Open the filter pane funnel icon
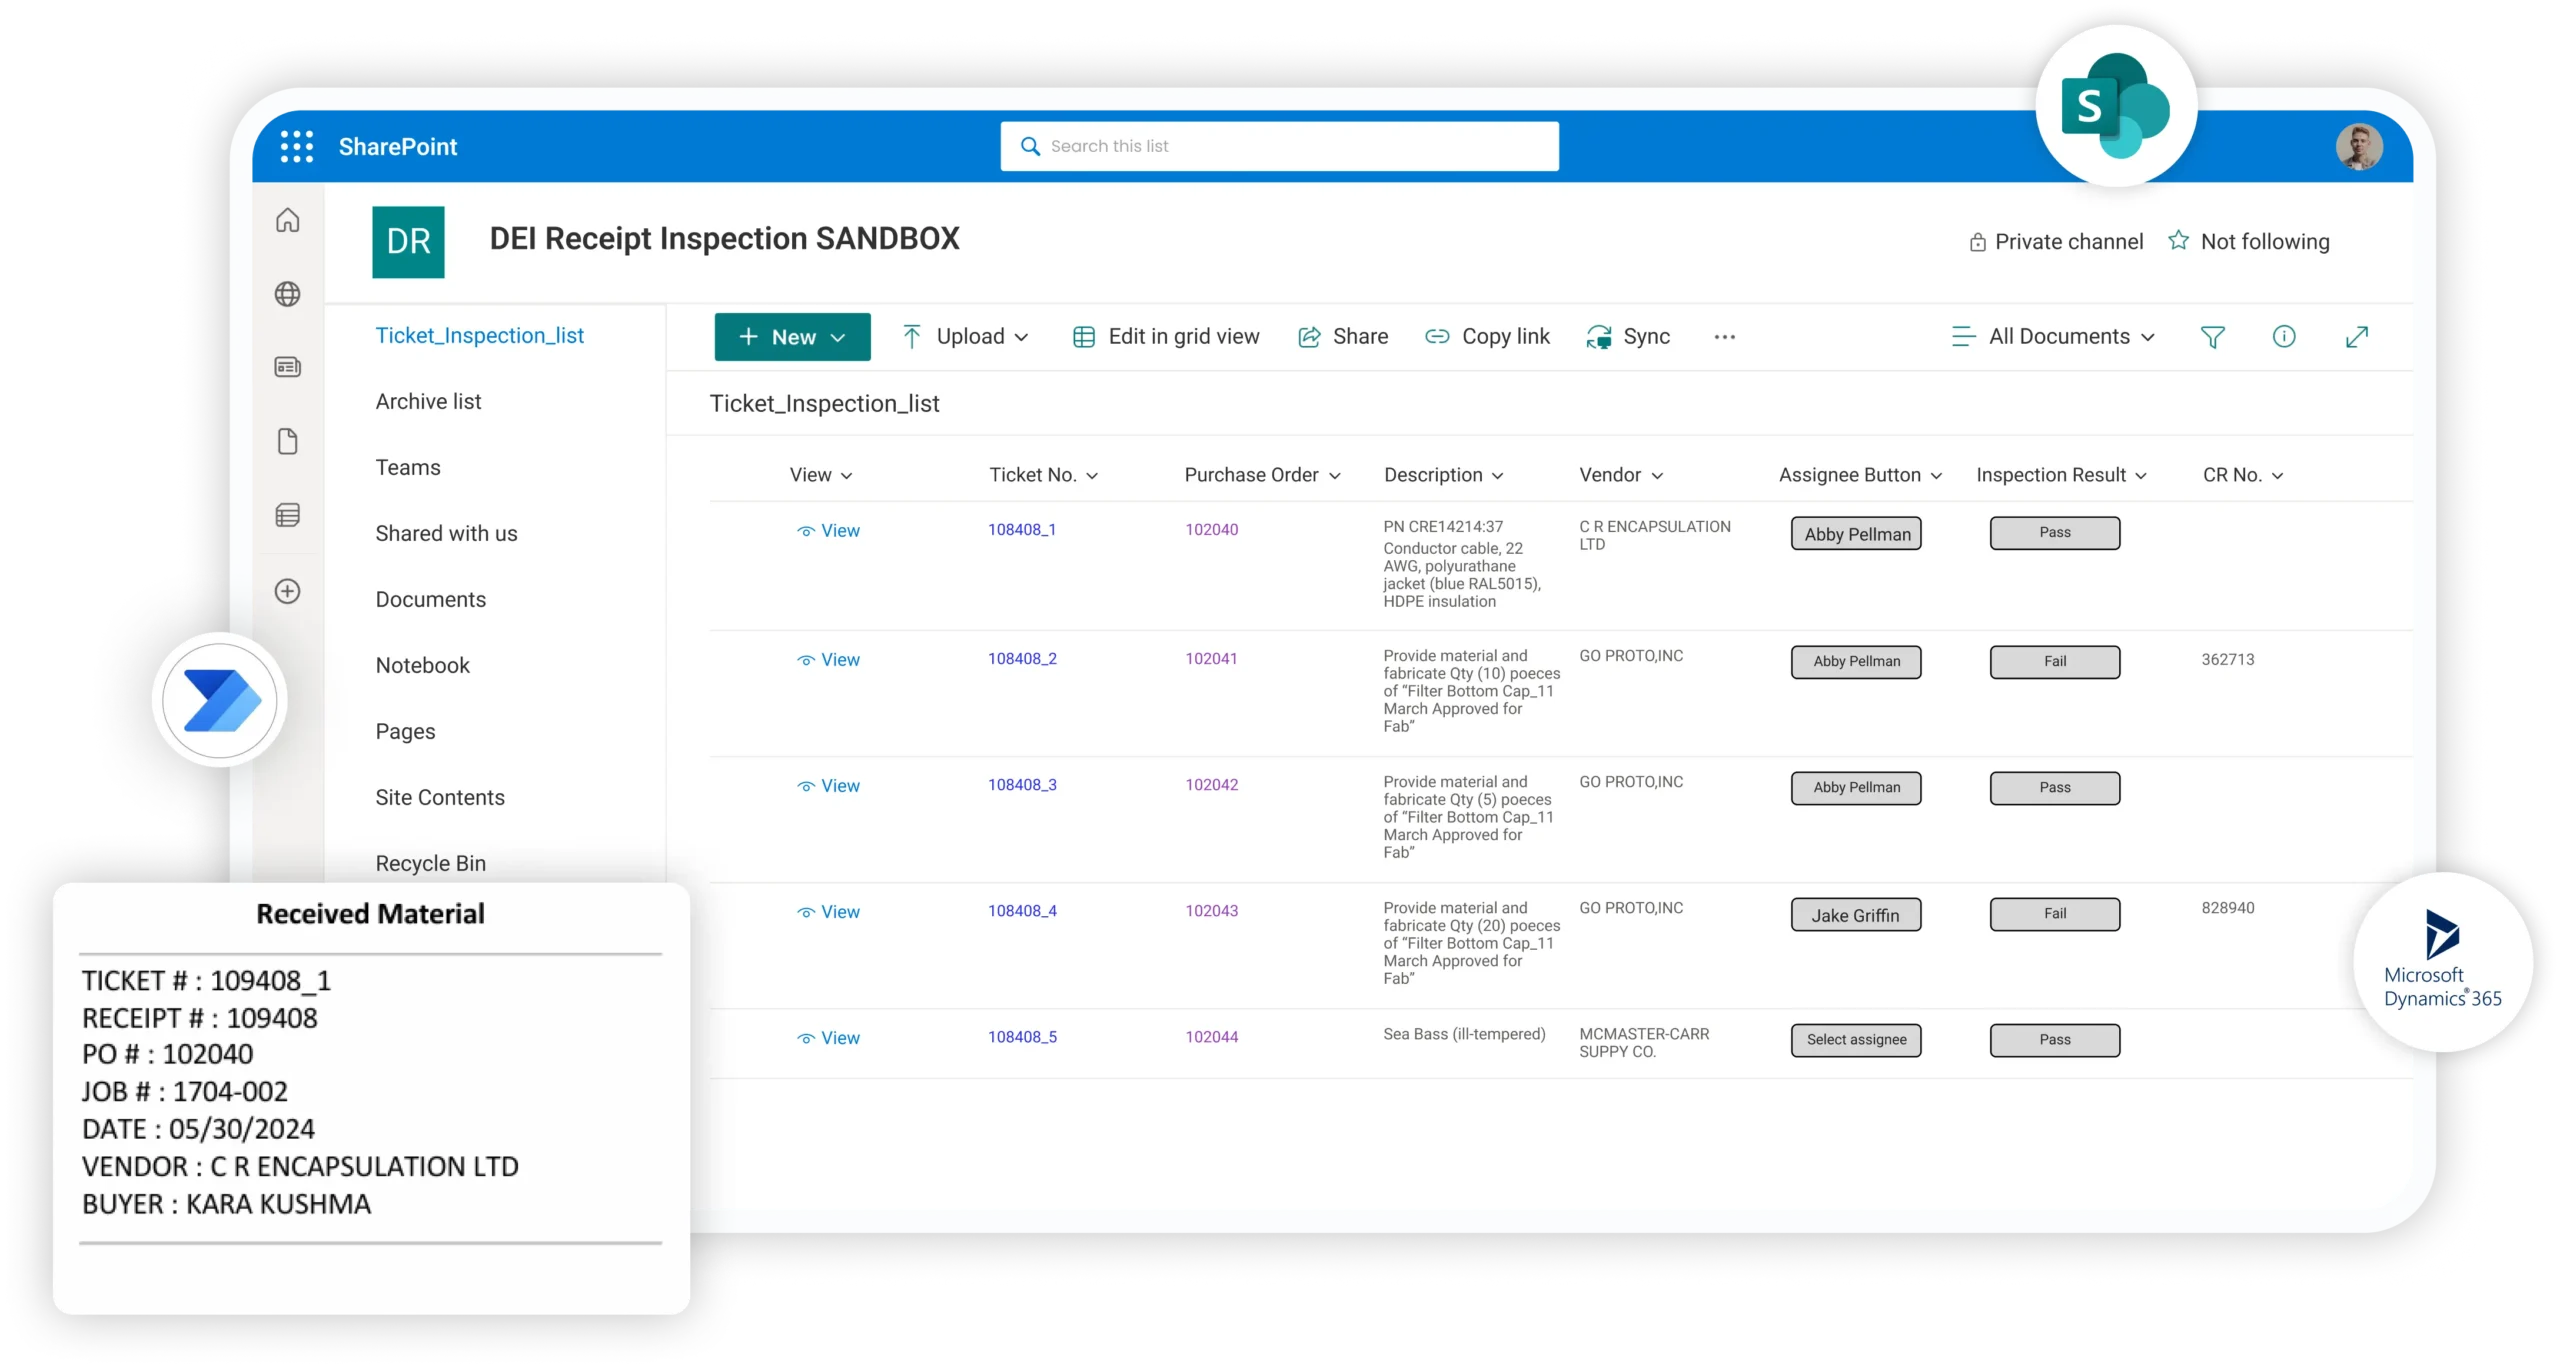2560x1367 pixels. (2213, 337)
